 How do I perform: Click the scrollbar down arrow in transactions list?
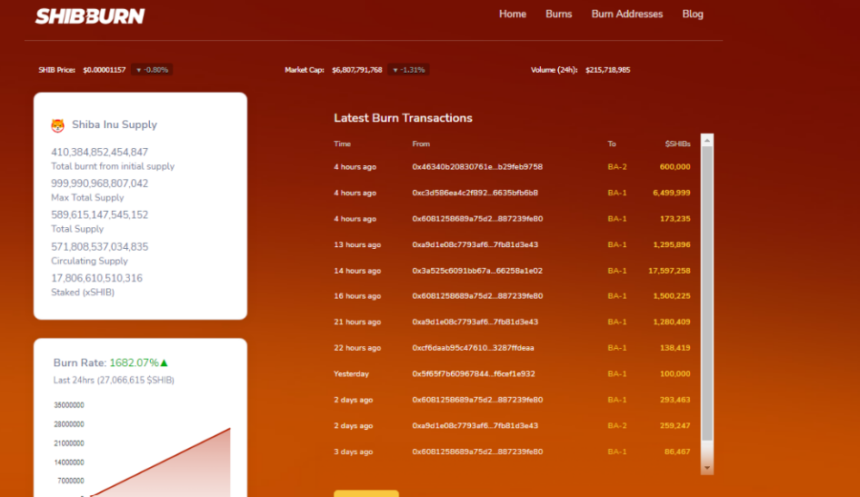[707, 467]
